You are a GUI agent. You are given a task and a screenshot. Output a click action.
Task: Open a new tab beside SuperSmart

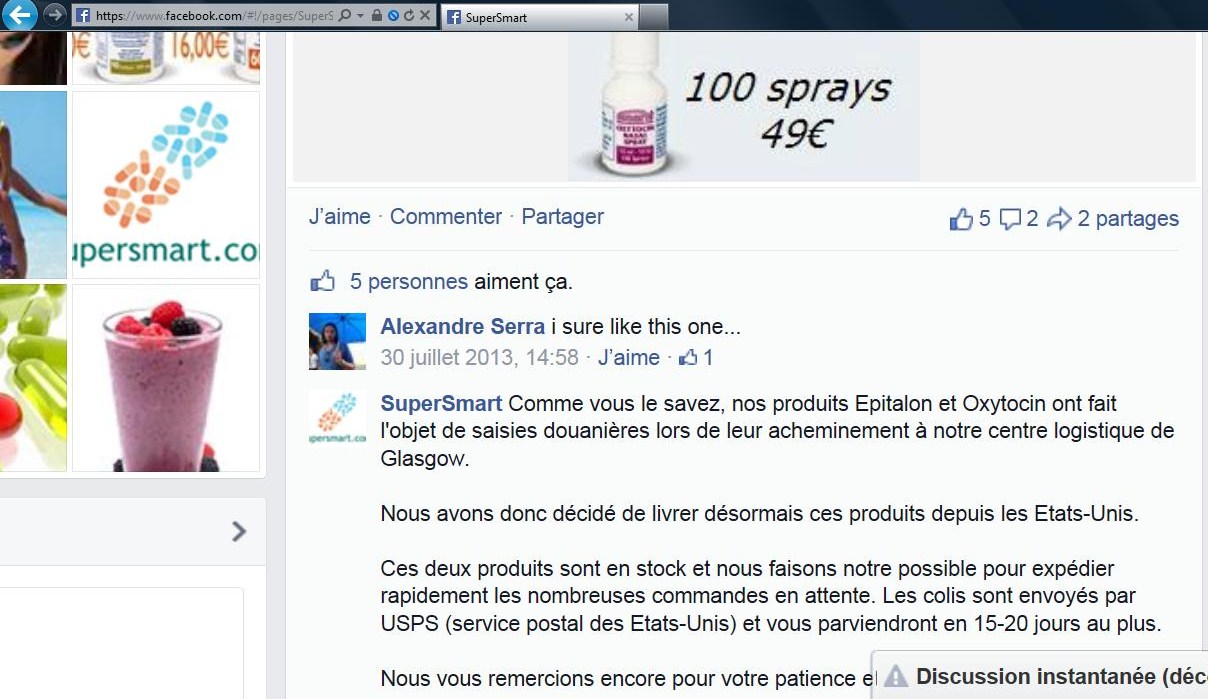pyautogui.click(x=654, y=17)
